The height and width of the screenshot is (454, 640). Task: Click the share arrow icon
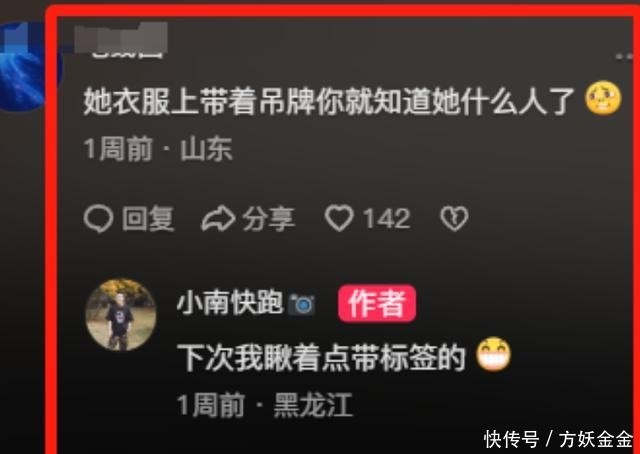pos(218,219)
